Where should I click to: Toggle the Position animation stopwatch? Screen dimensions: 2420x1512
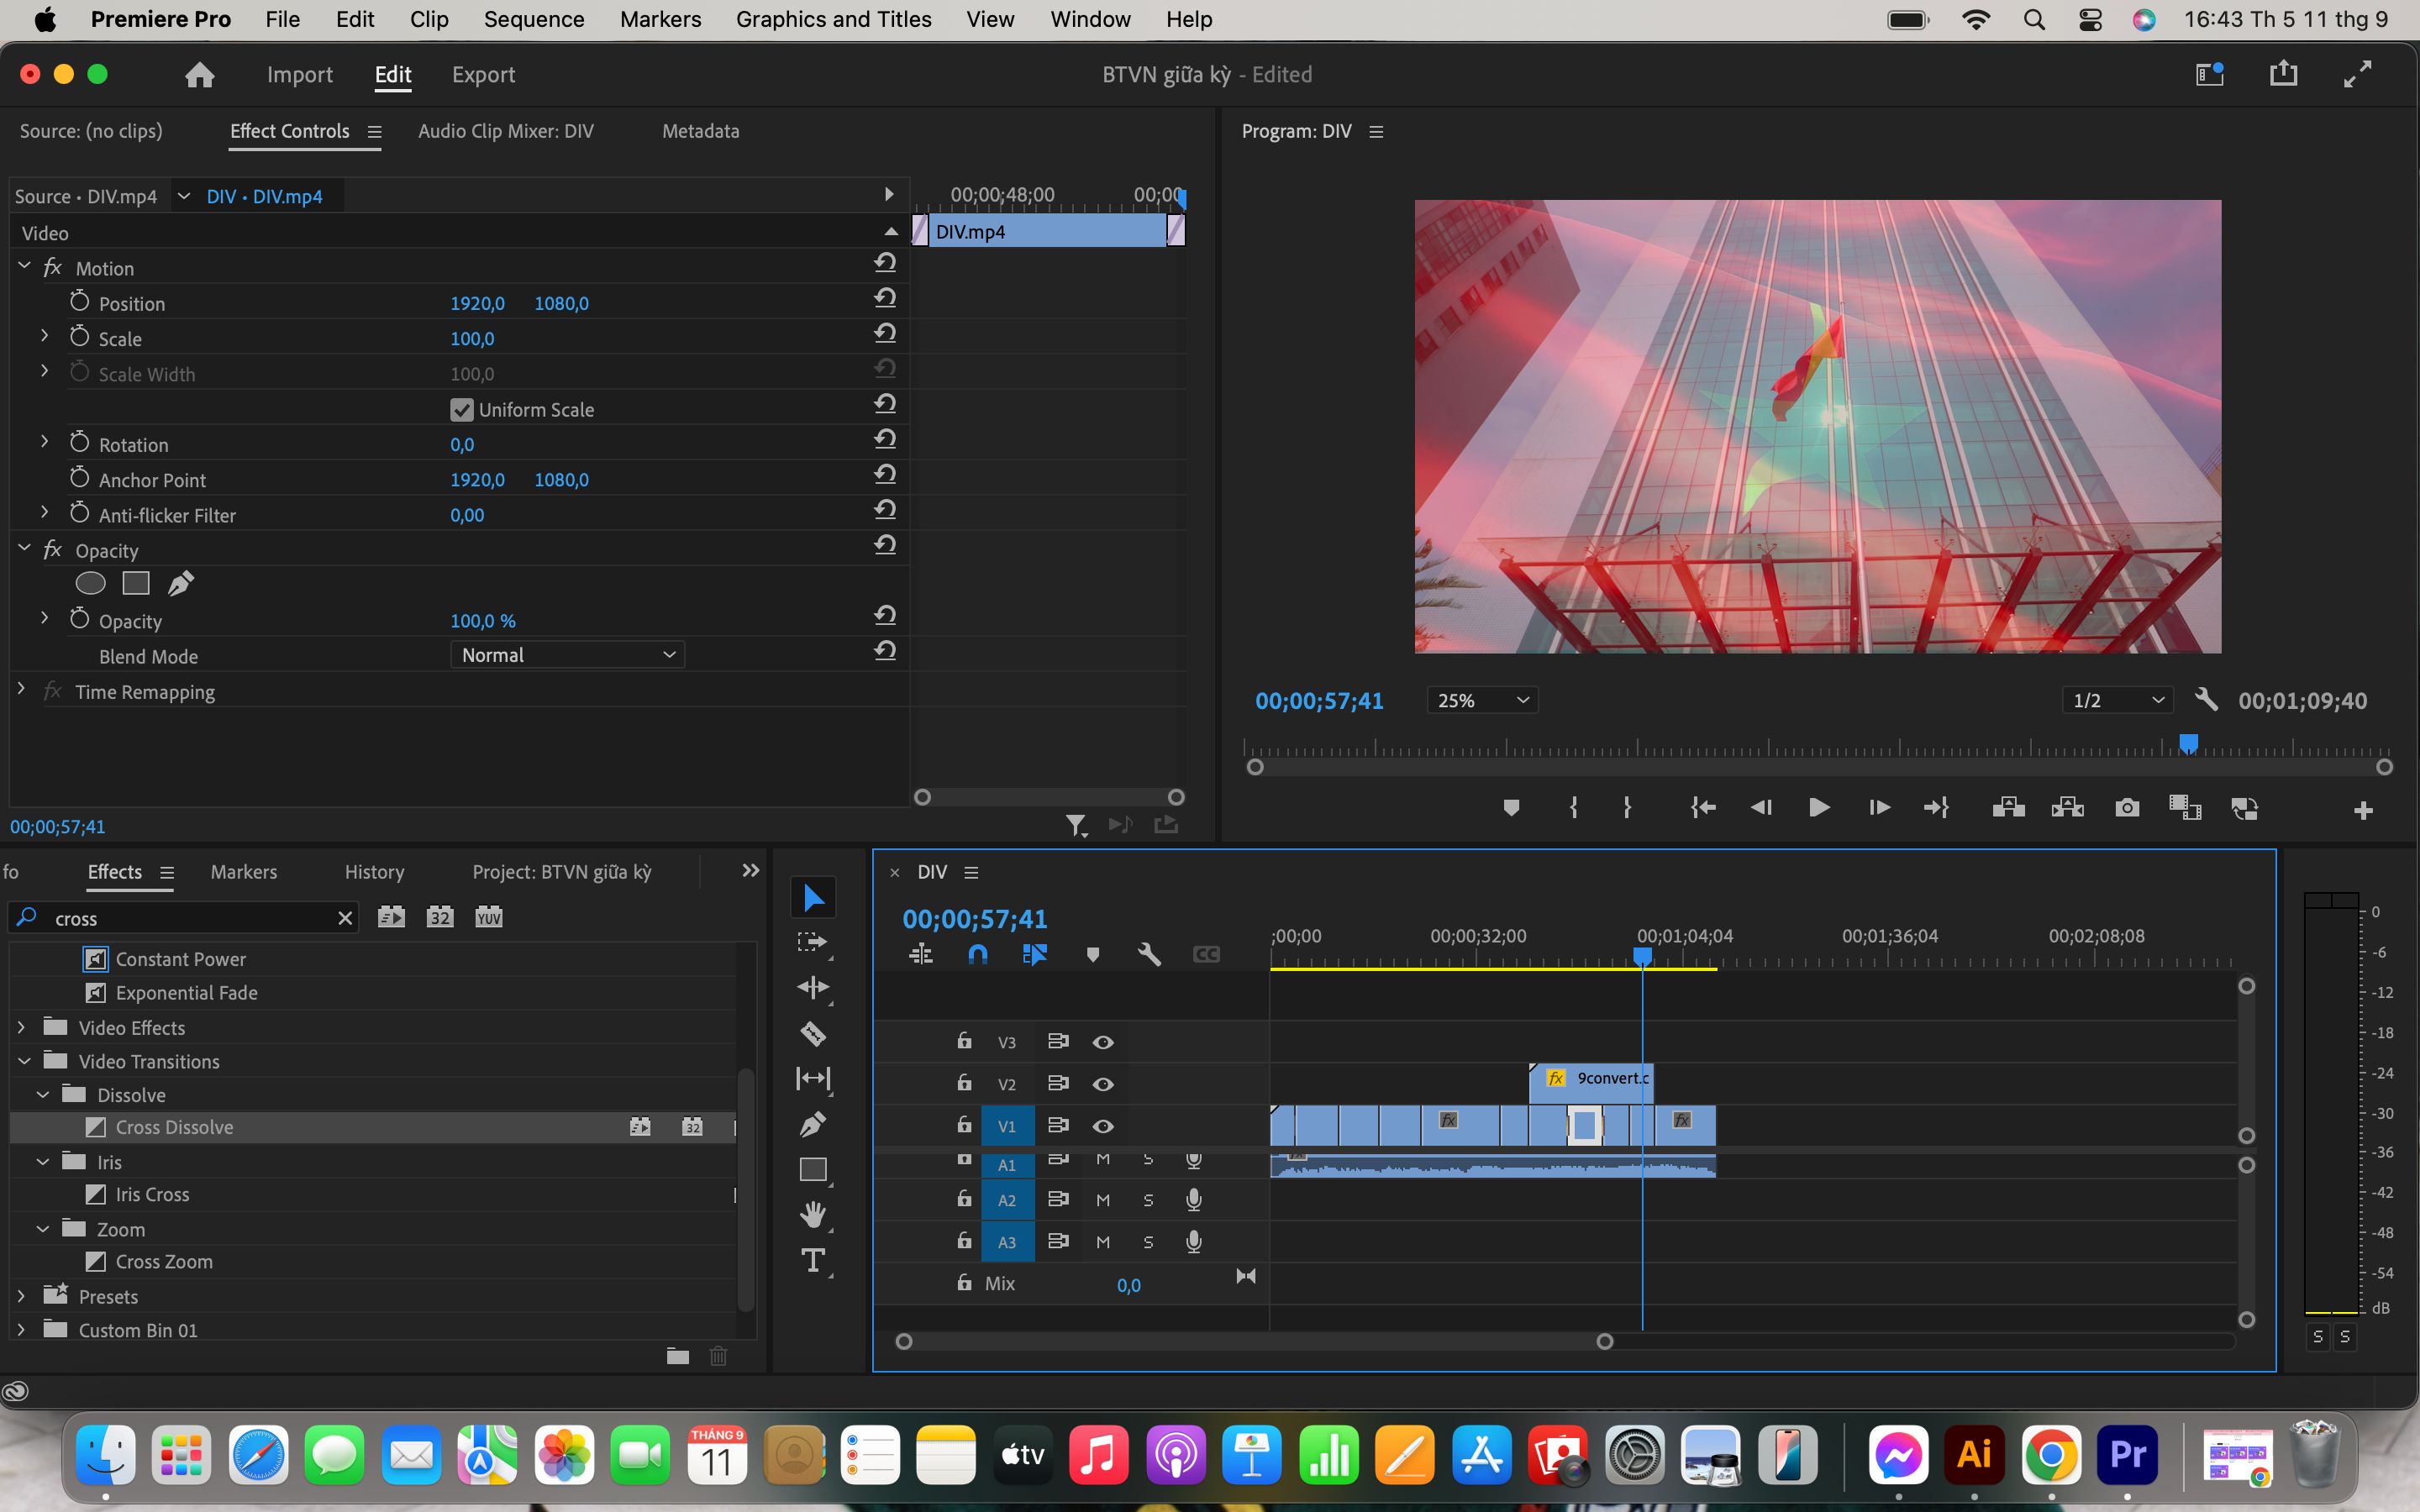(x=80, y=301)
